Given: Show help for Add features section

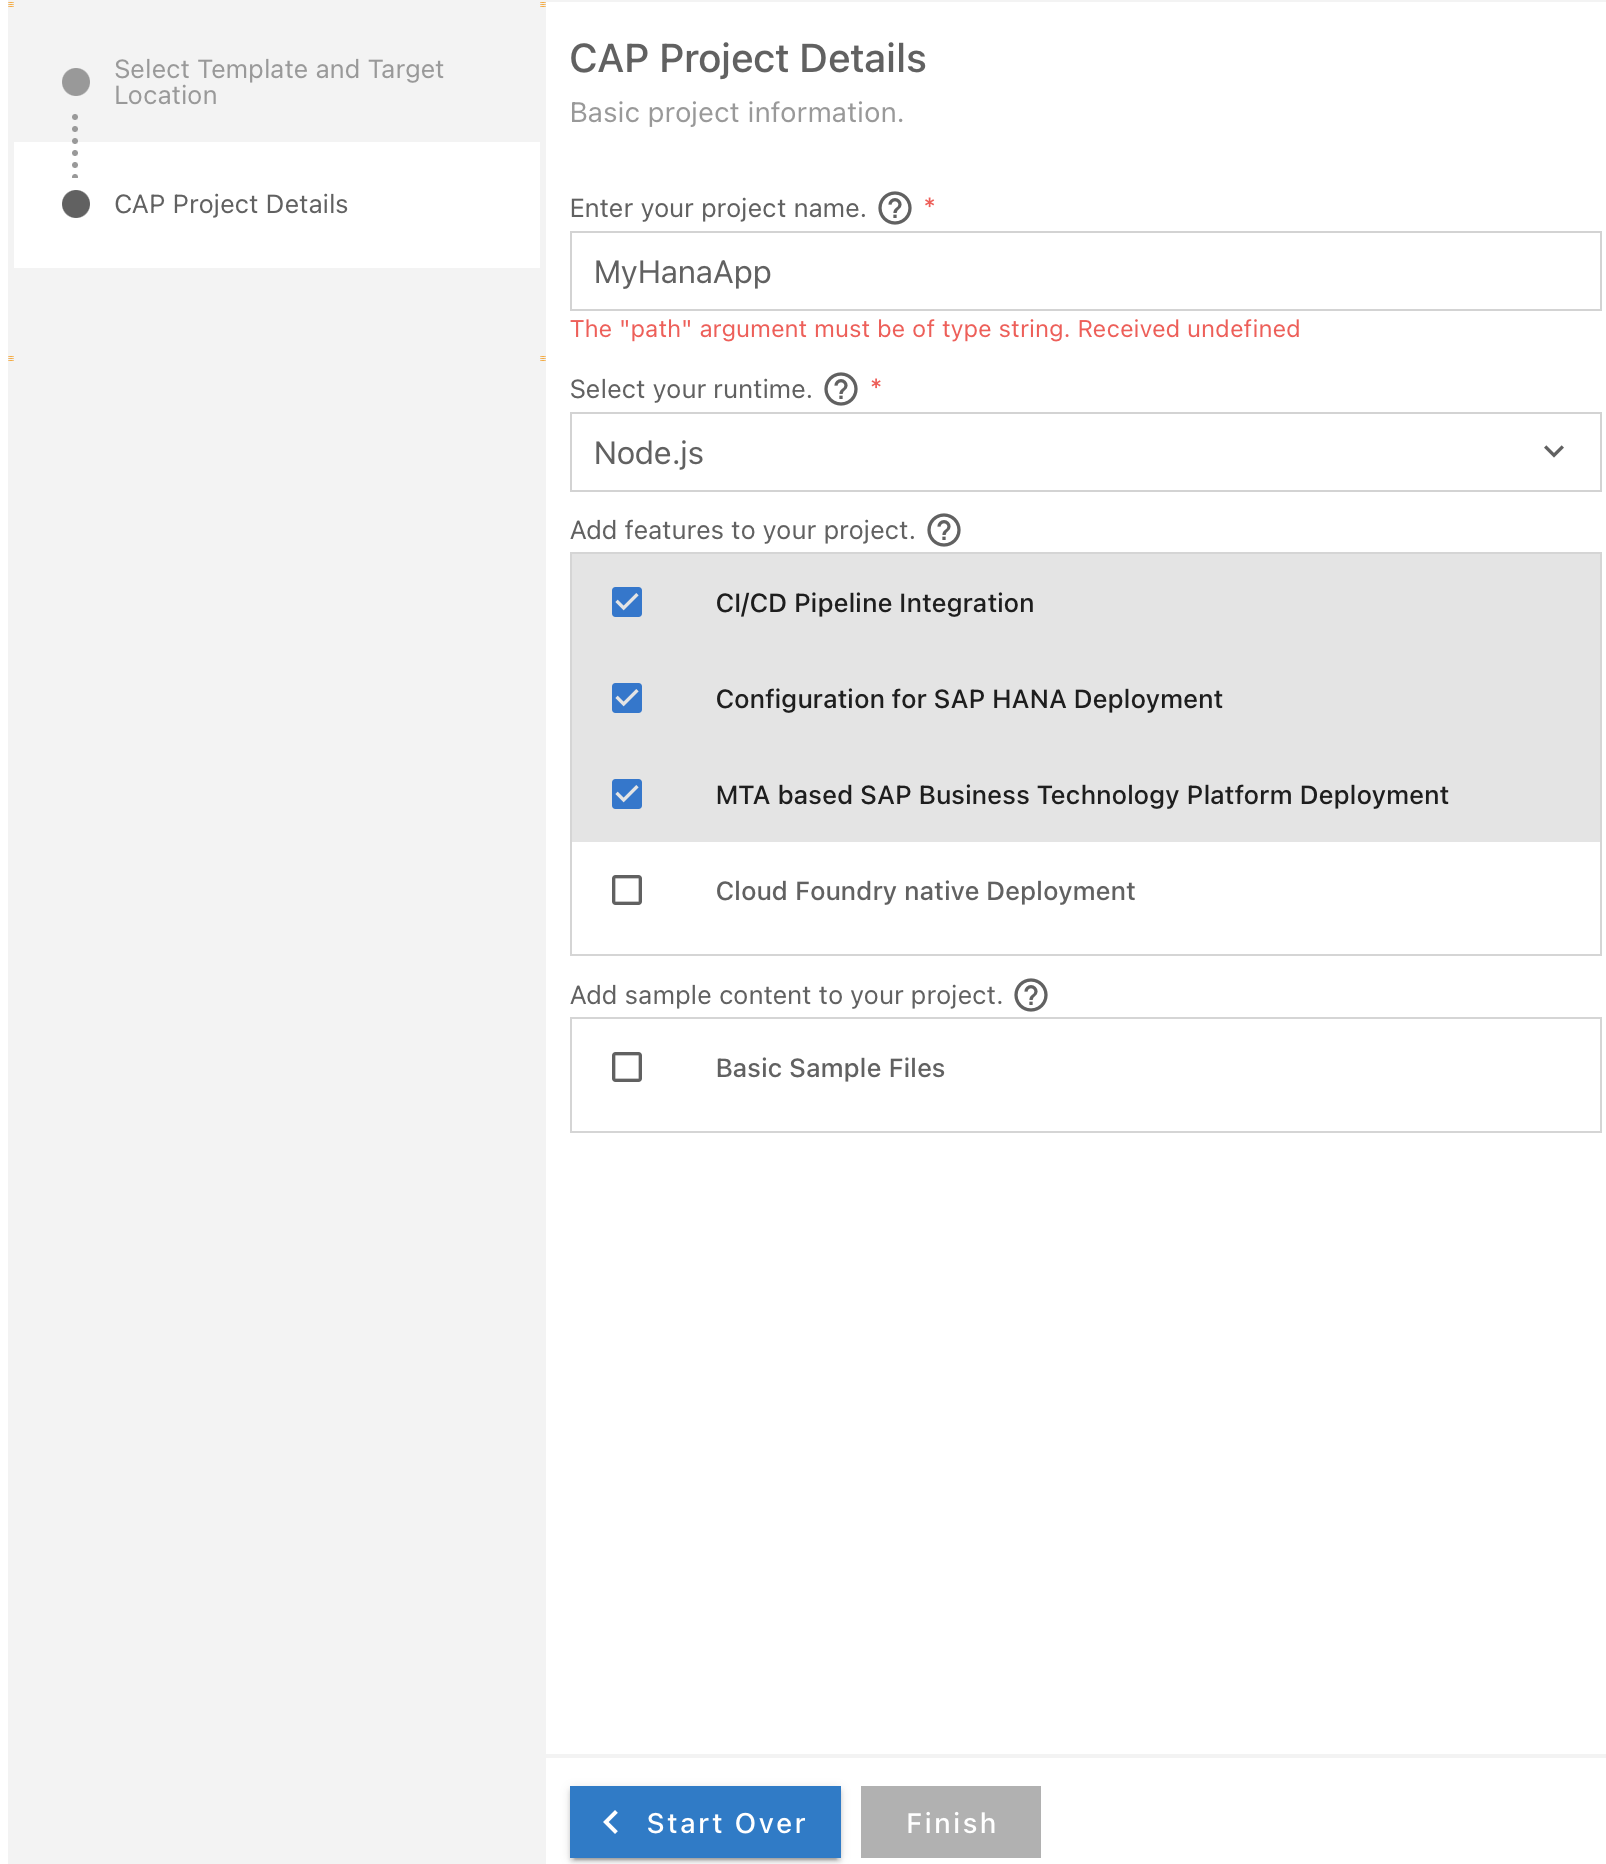Looking at the screenshot, I should click(944, 530).
